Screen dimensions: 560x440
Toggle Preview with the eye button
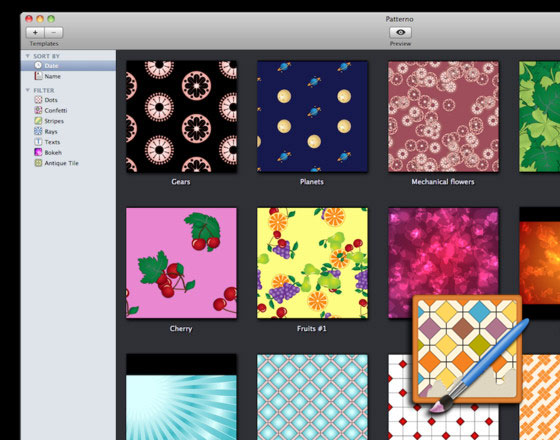point(400,32)
